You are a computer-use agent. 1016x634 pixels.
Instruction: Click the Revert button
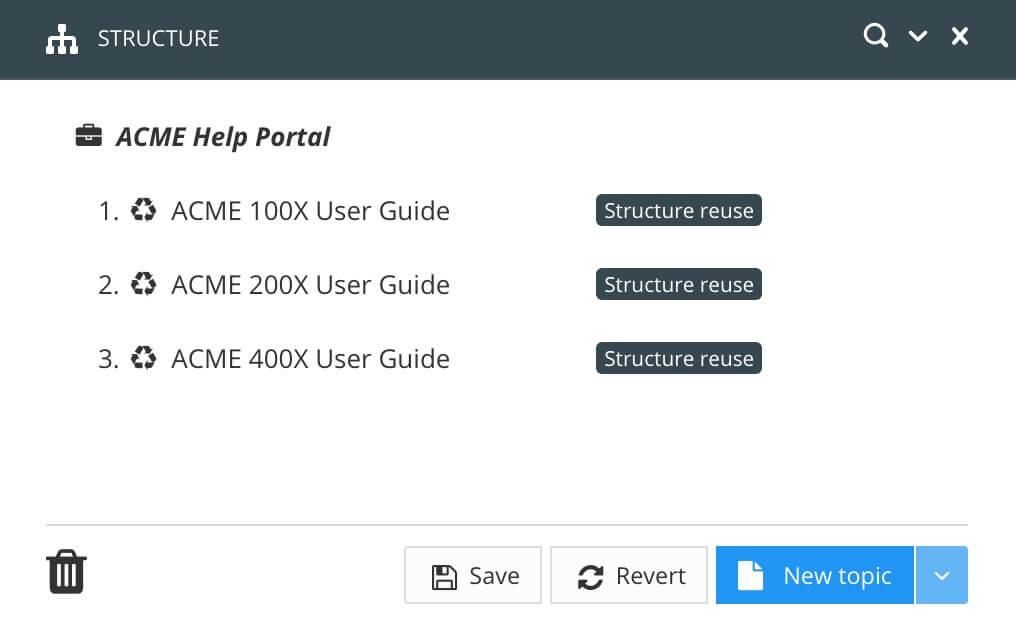pos(628,575)
